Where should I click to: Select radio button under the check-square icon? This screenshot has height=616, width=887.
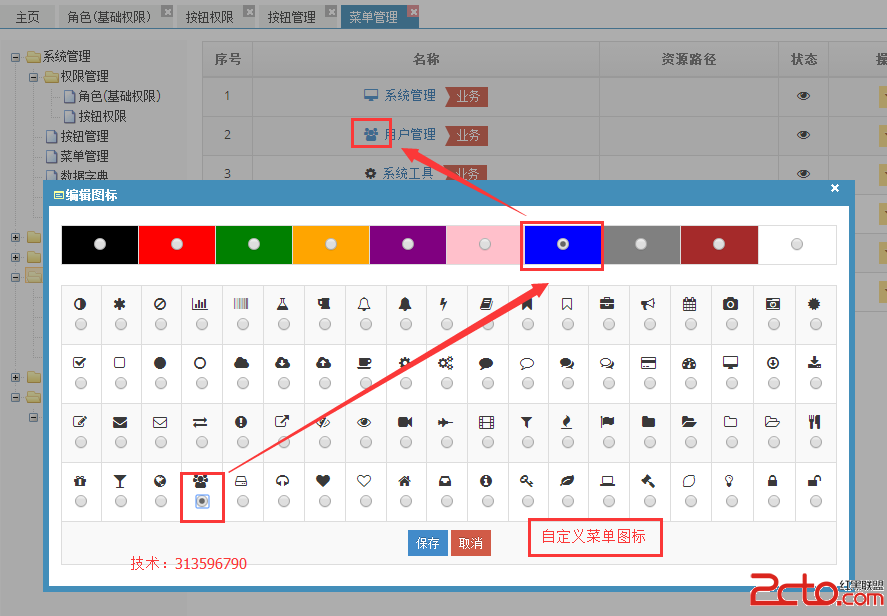pos(81,384)
